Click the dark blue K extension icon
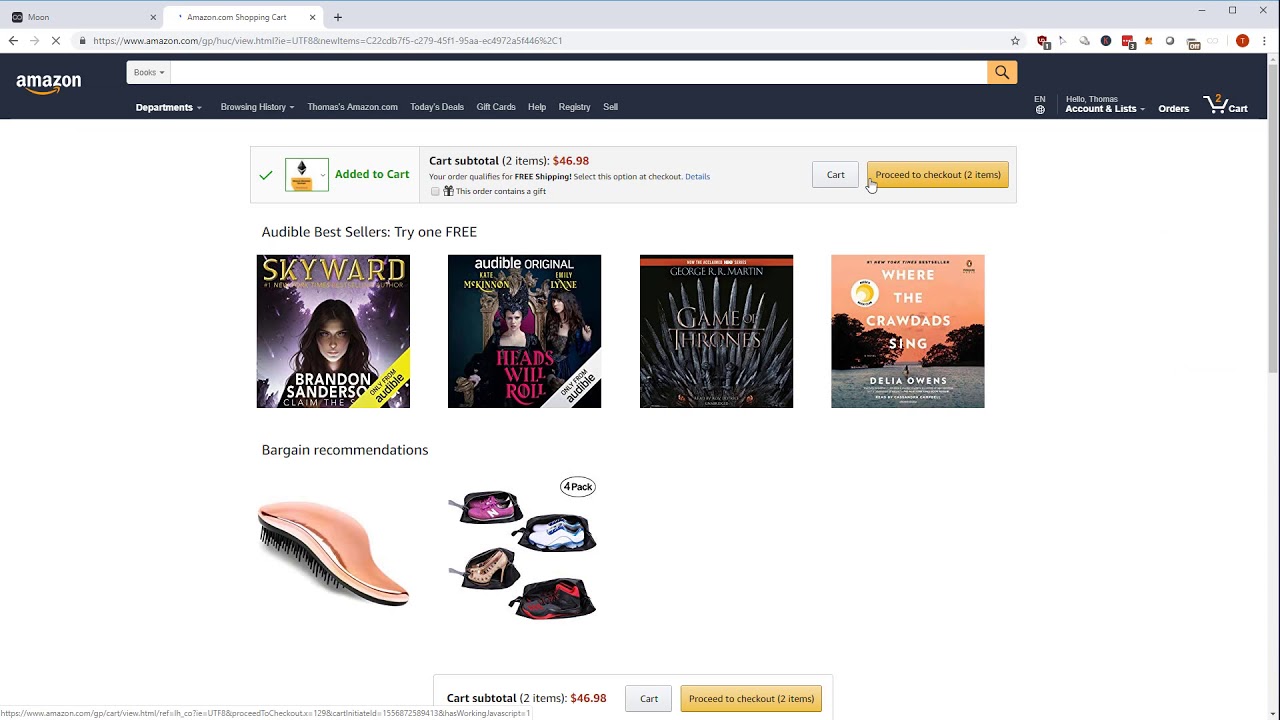Screen dimensions: 1280x720 [1106, 41]
